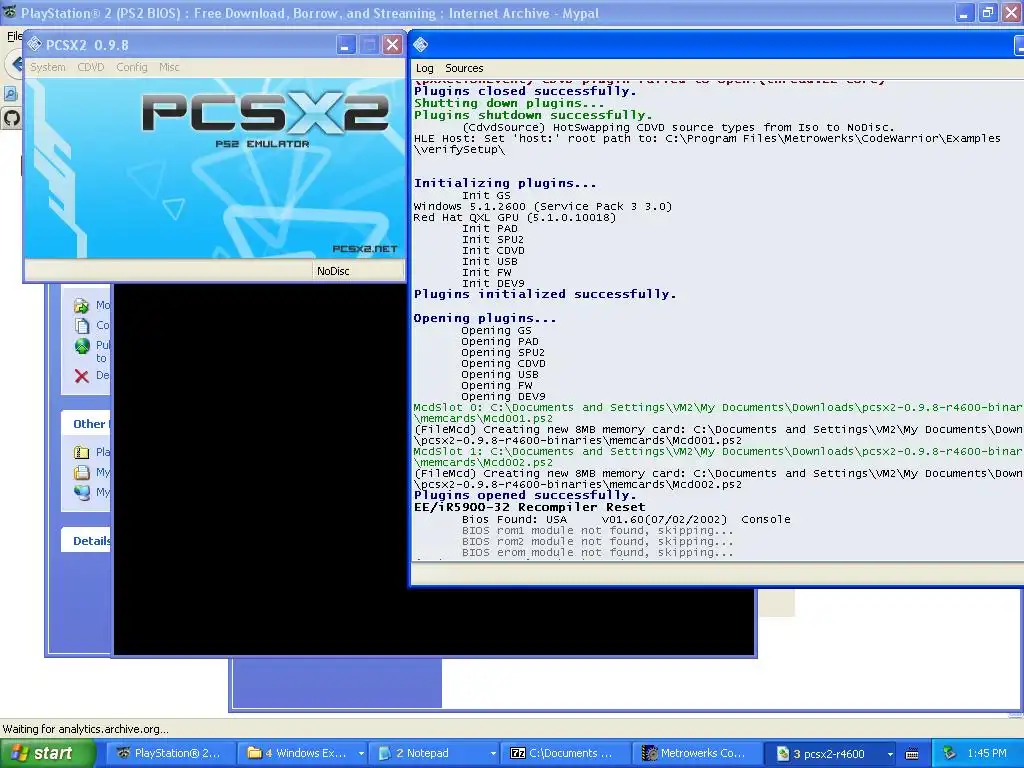The width and height of the screenshot is (1024, 768).
Task: Click 'Waiting for analytics.archive.org...' status text
Action: tap(86, 729)
